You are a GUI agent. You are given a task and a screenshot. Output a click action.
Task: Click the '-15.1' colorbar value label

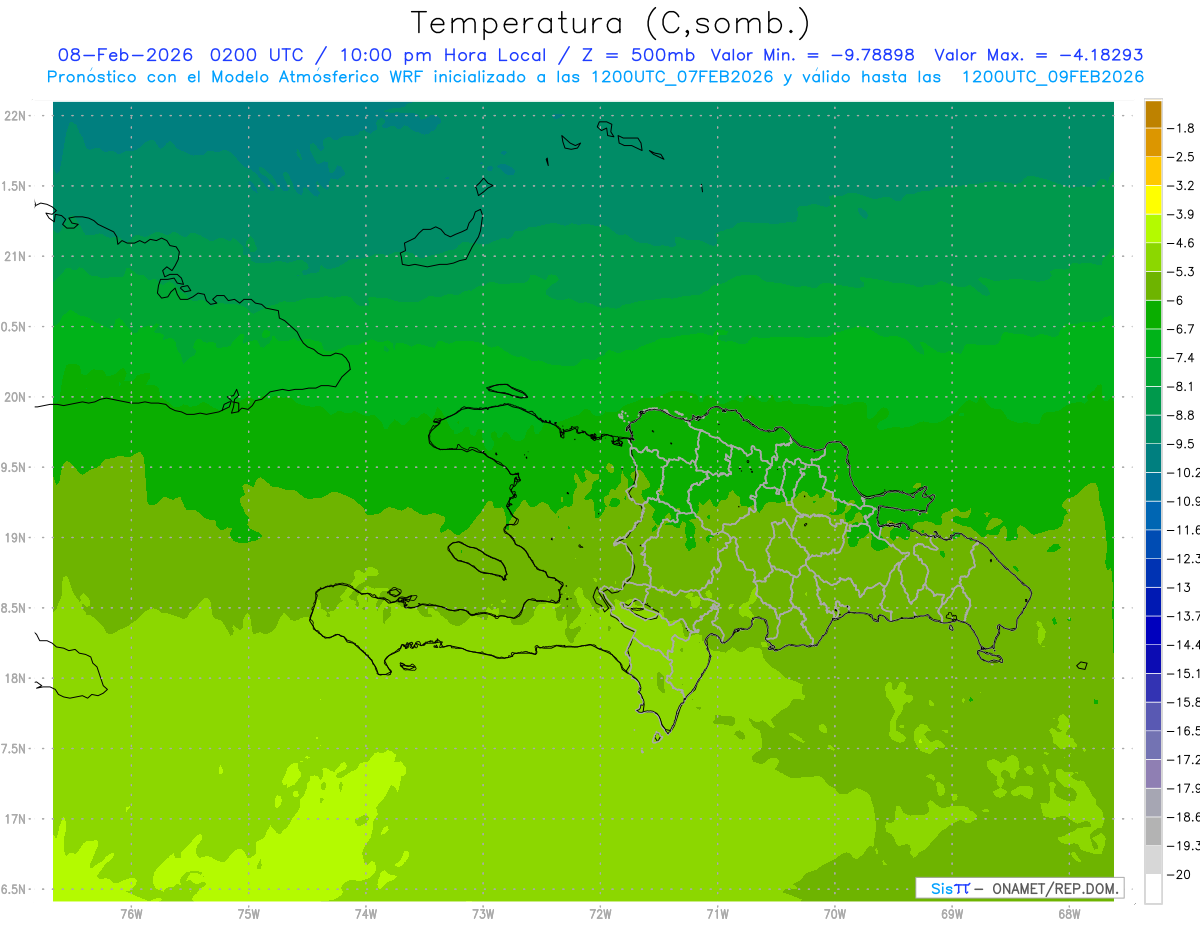pyautogui.click(x=1184, y=673)
